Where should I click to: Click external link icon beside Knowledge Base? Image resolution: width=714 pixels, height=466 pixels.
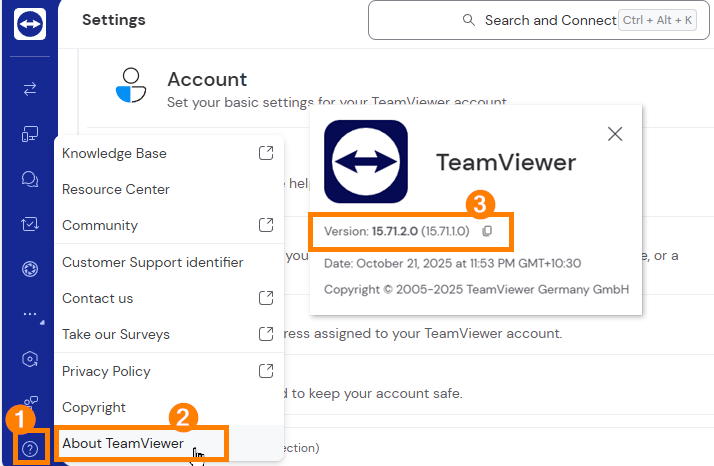[x=266, y=153]
